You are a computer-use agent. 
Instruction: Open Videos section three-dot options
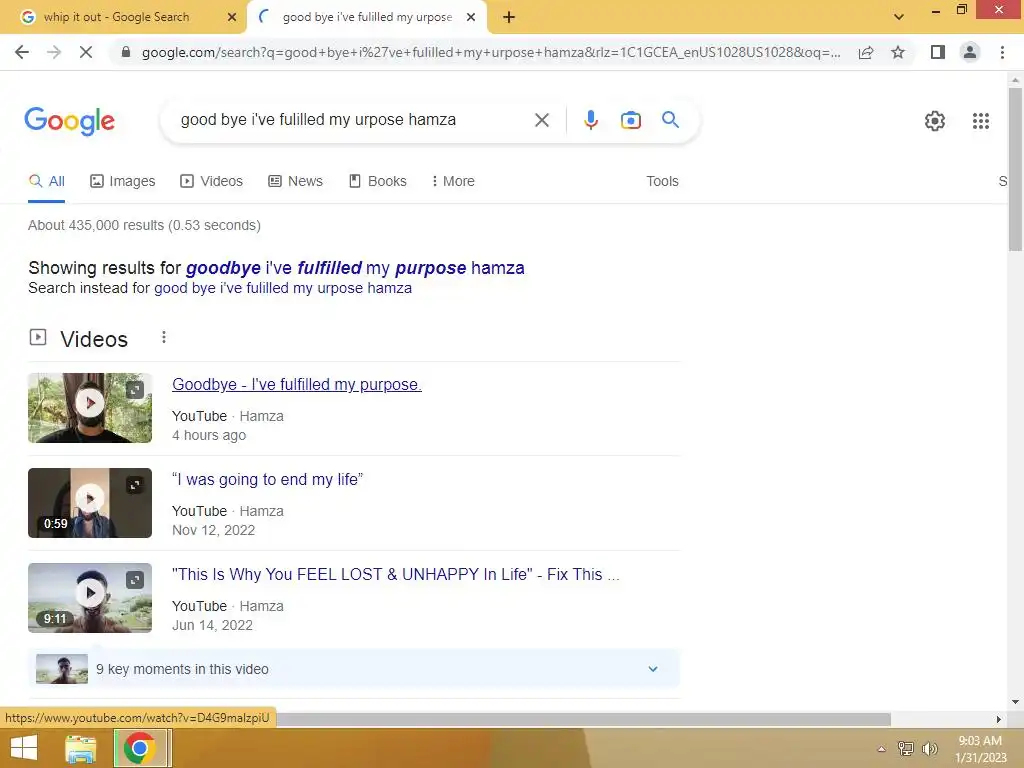point(164,338)
